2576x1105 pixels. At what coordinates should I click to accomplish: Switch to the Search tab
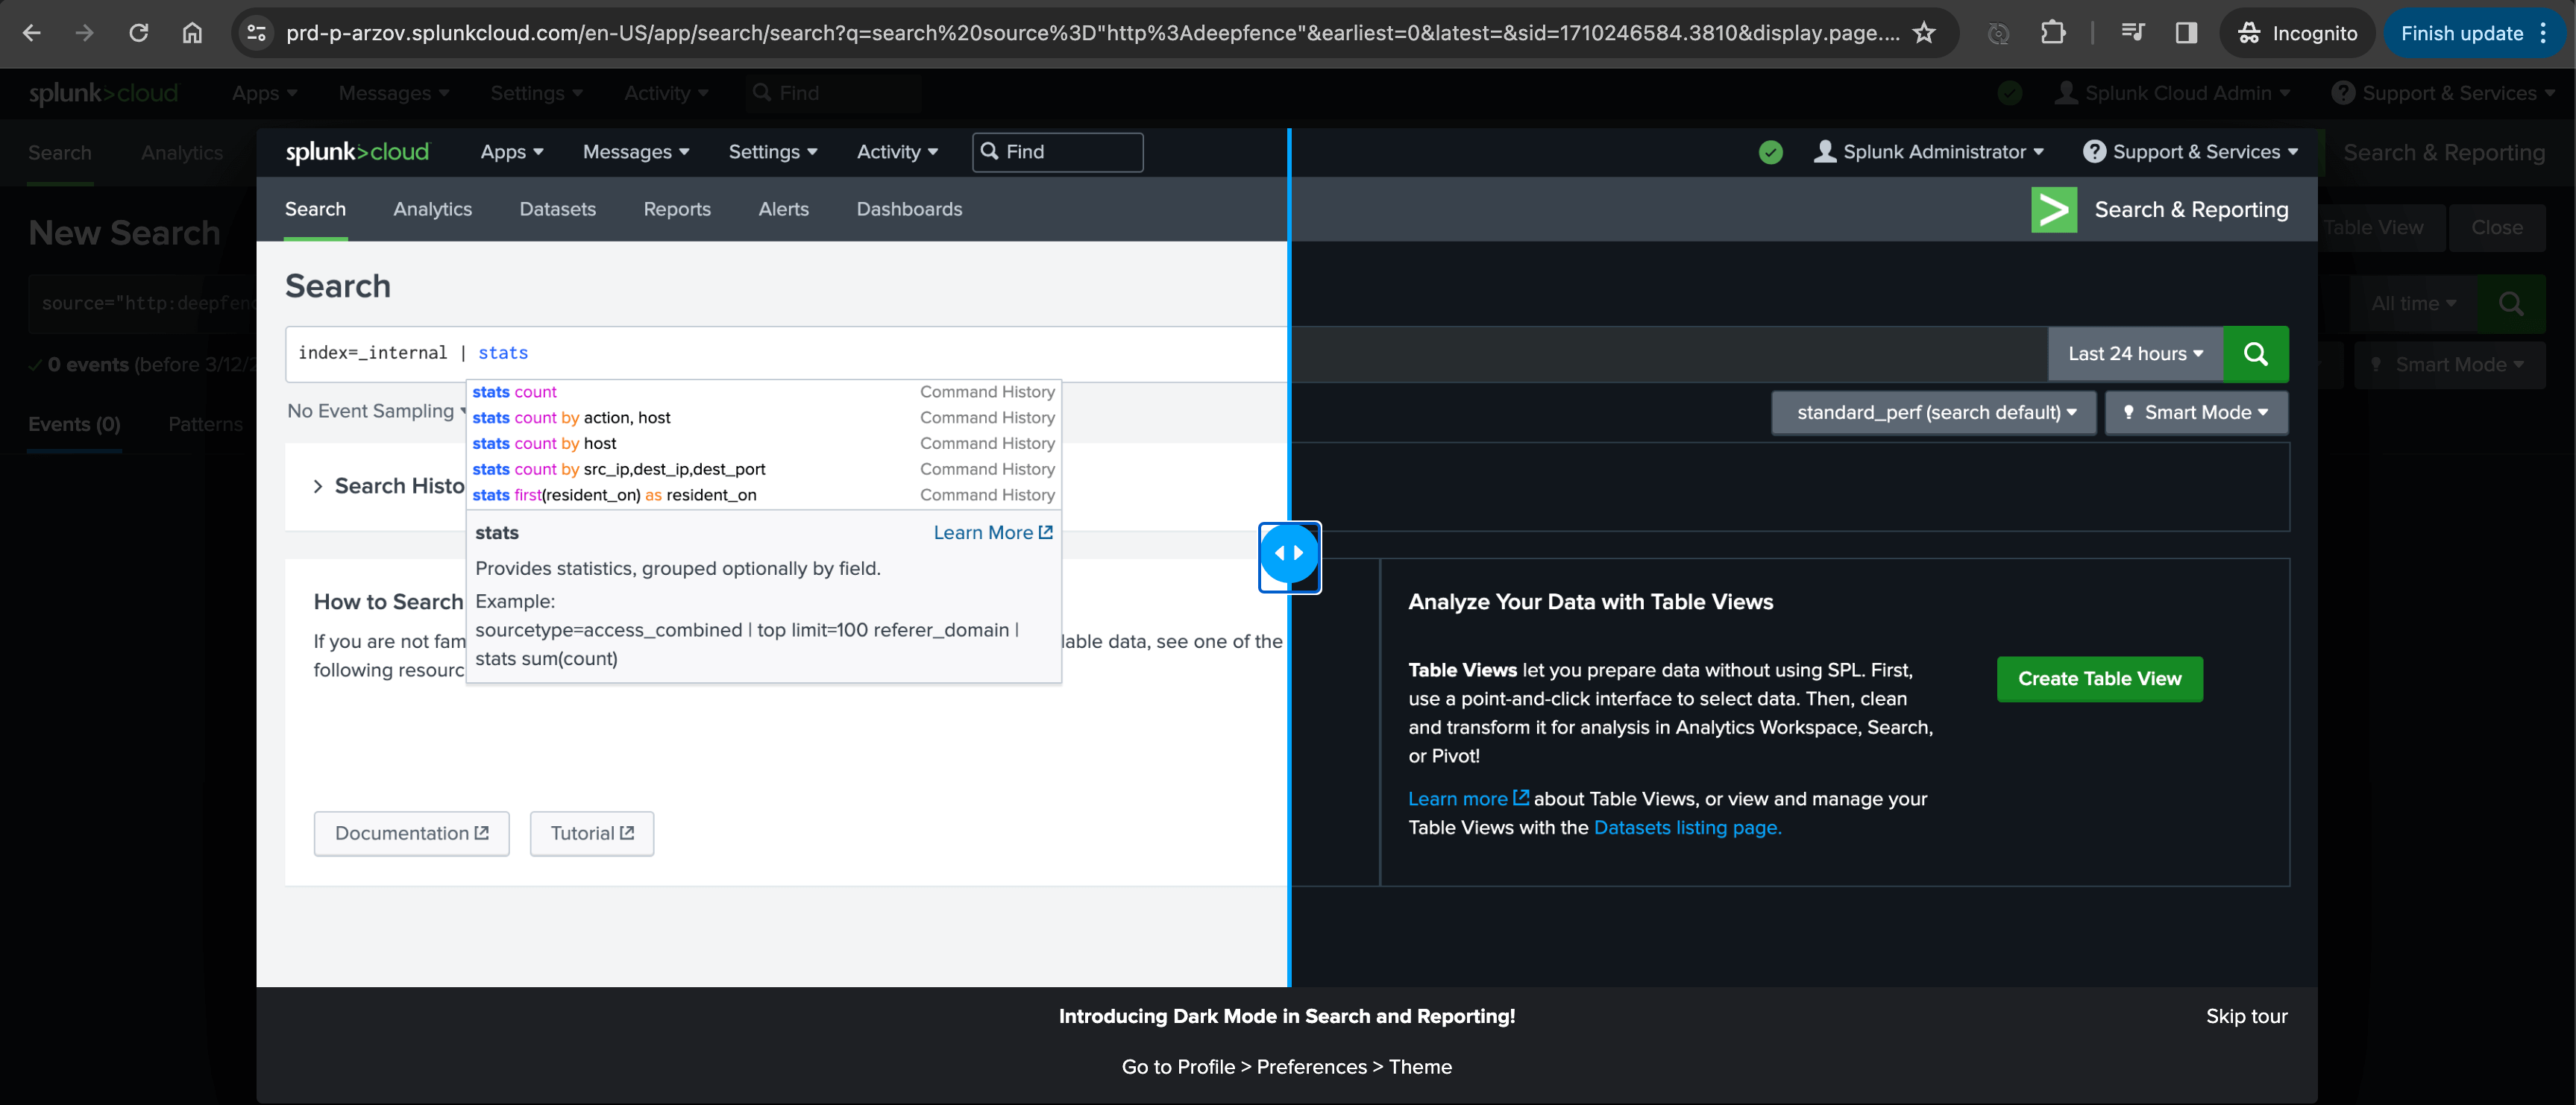pos(315,209)
